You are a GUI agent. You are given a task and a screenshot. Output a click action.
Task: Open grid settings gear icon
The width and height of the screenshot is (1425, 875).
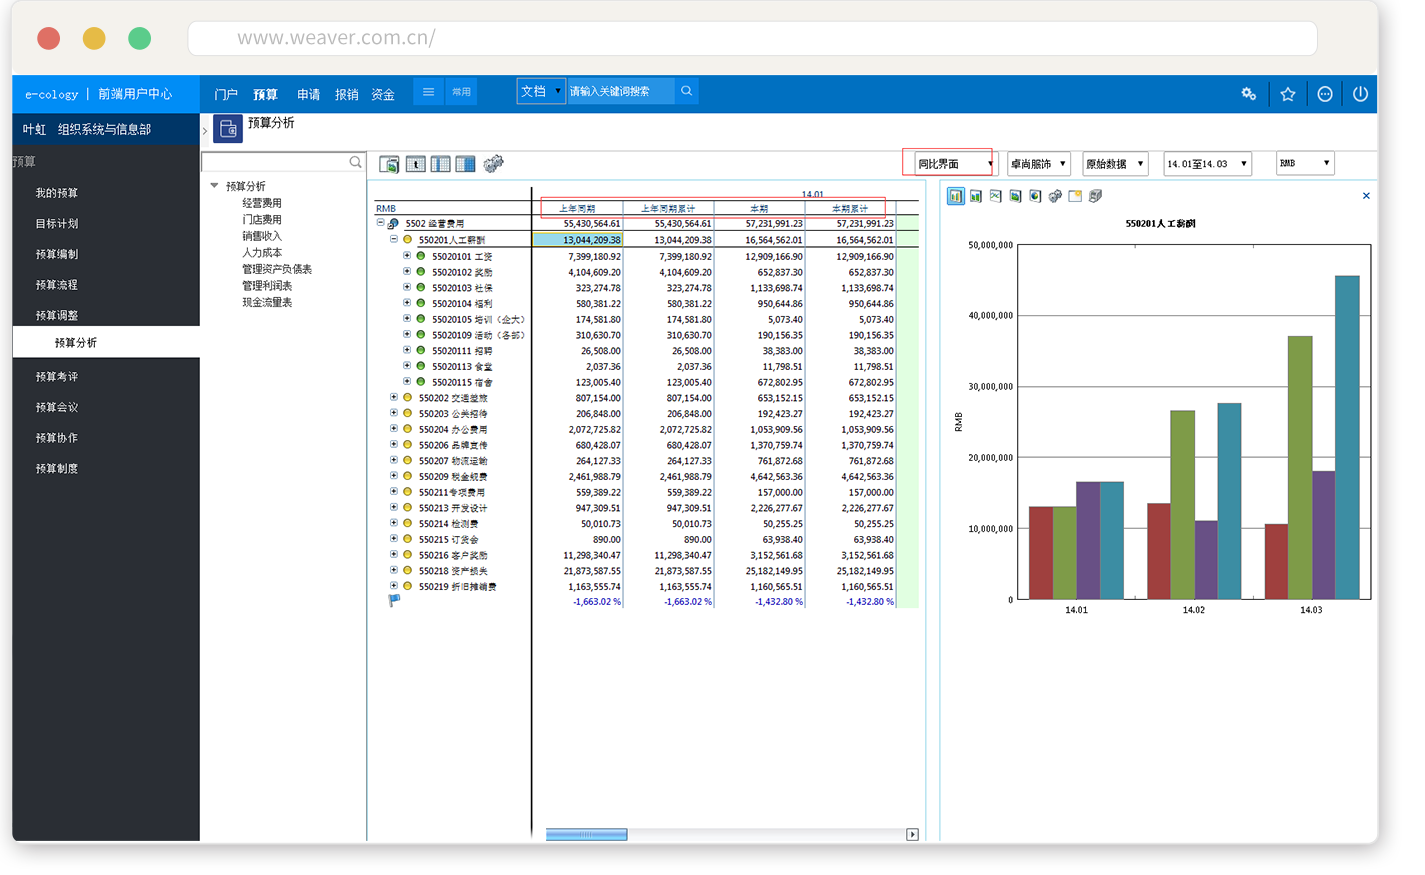coord(493,164)
